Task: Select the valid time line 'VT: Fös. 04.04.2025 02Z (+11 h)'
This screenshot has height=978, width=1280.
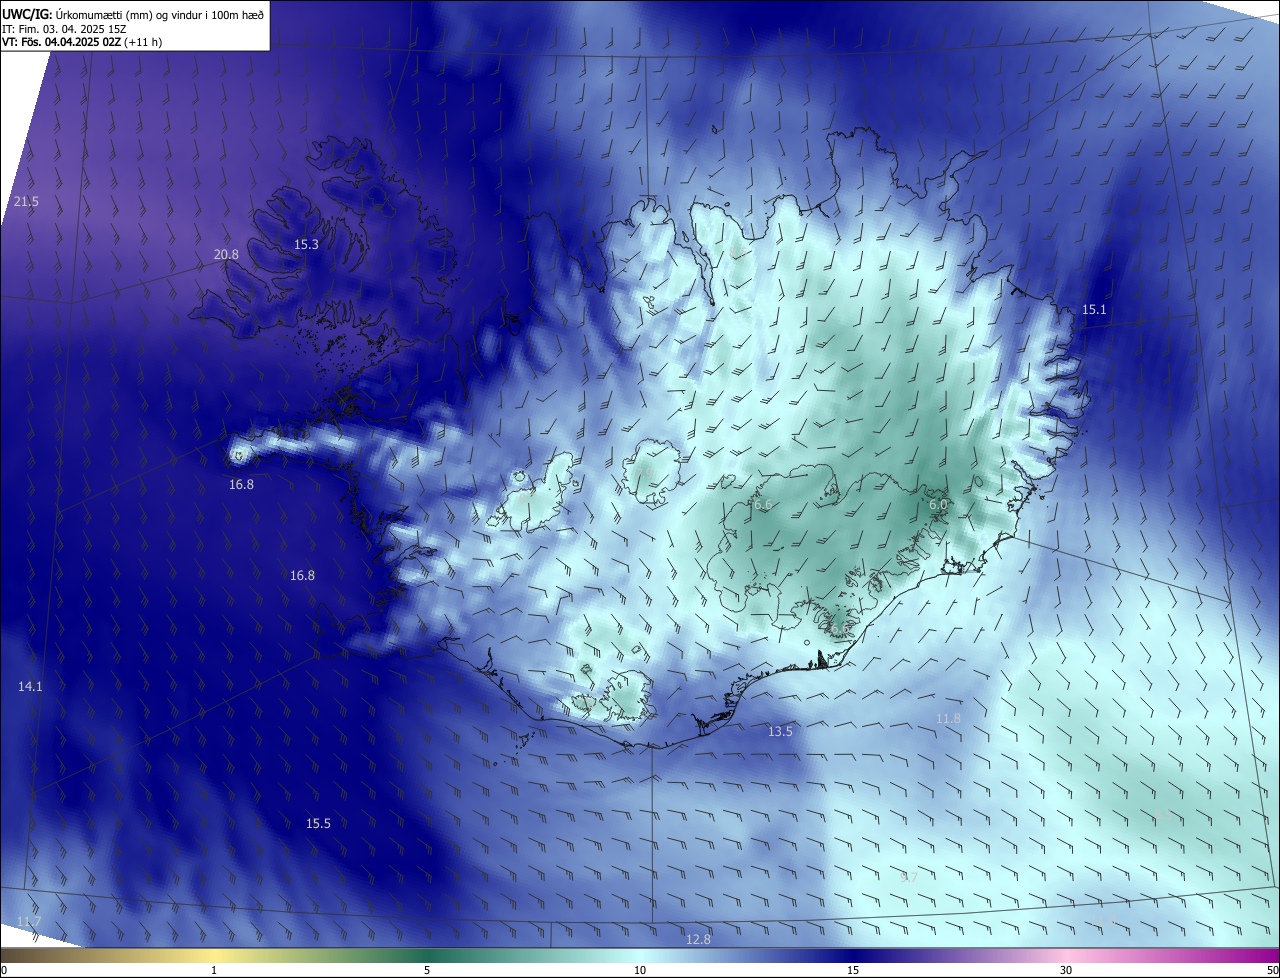Action: coord(82,42)
